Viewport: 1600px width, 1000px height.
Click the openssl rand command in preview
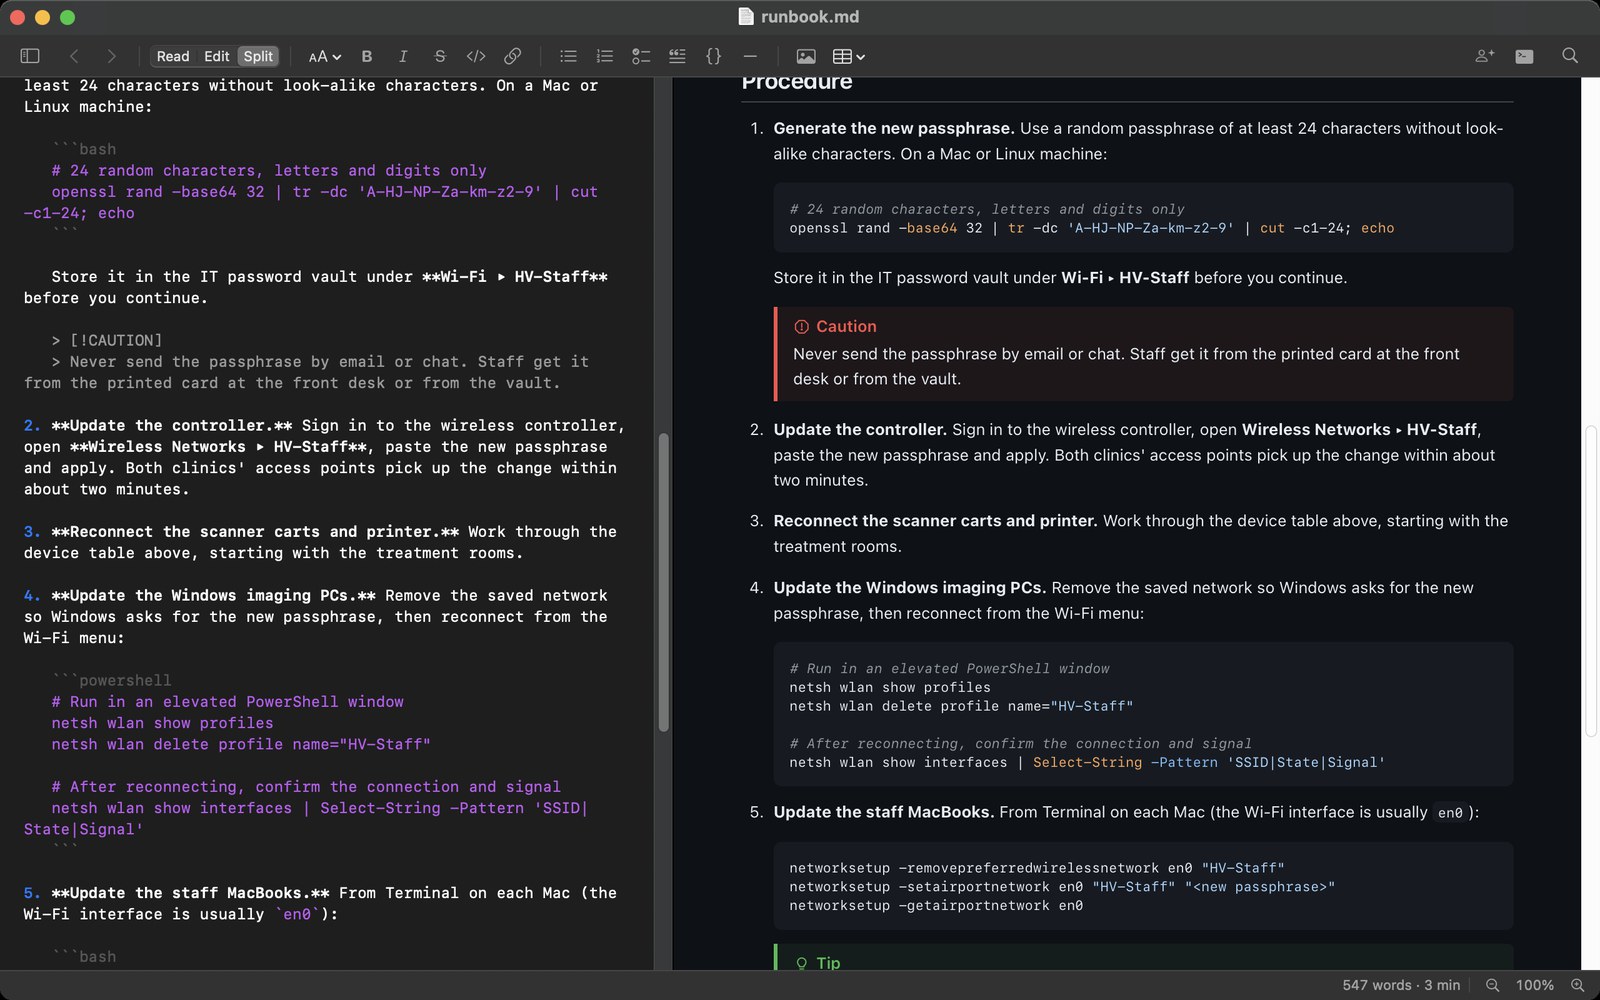pyautogui.click(x=1092, y=228)
